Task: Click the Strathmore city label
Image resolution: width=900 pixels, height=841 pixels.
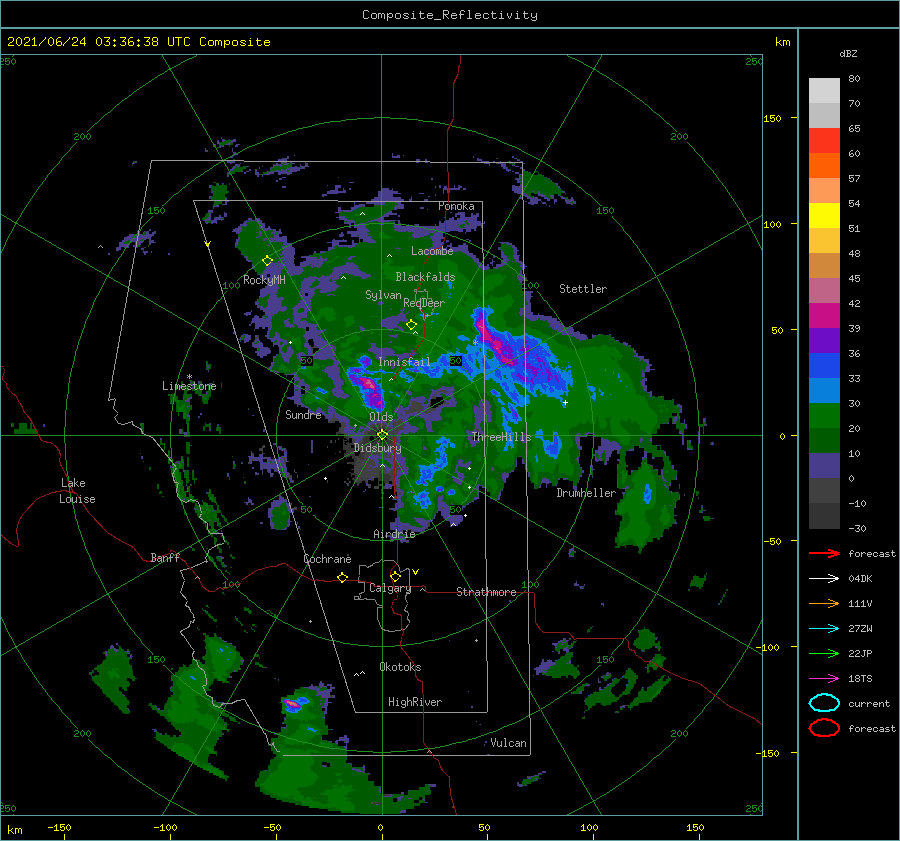Action: click(486, 592)
